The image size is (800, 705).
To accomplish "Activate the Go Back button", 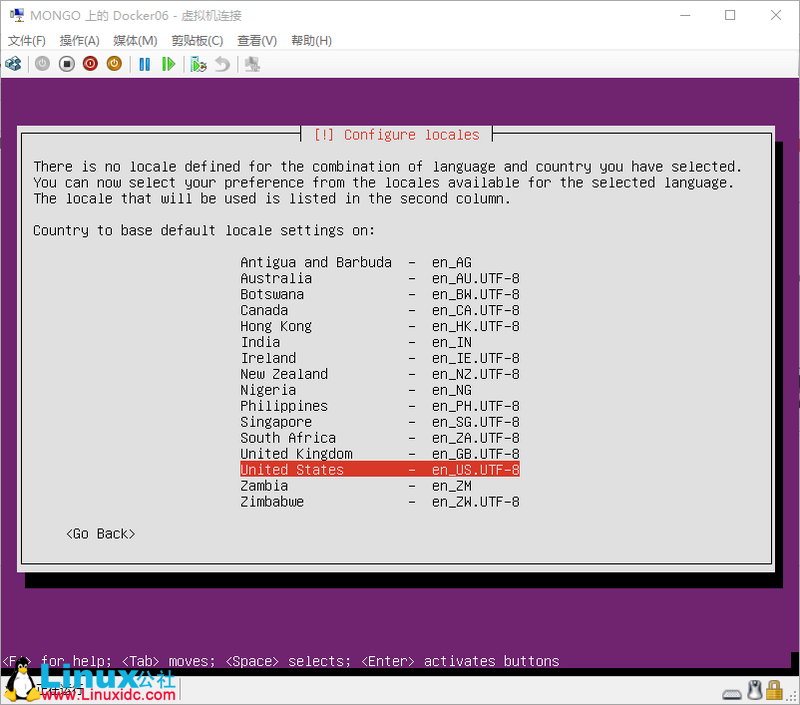I will tap(99, 533).
